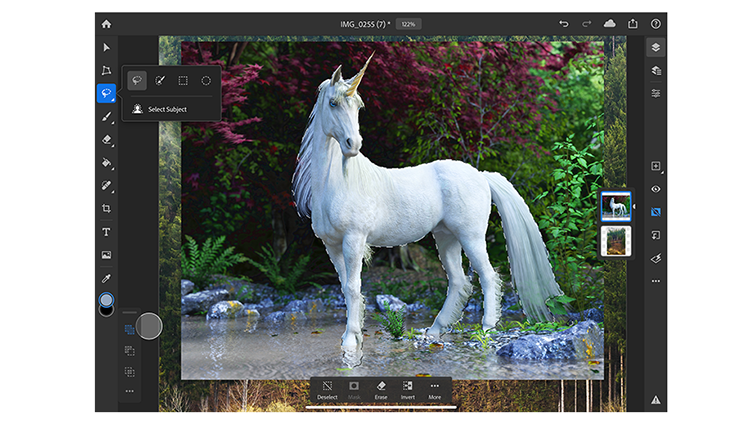
Task: Select the Paint Bucket fill tool
Action: pyautogui.click(x=106, y=162)
